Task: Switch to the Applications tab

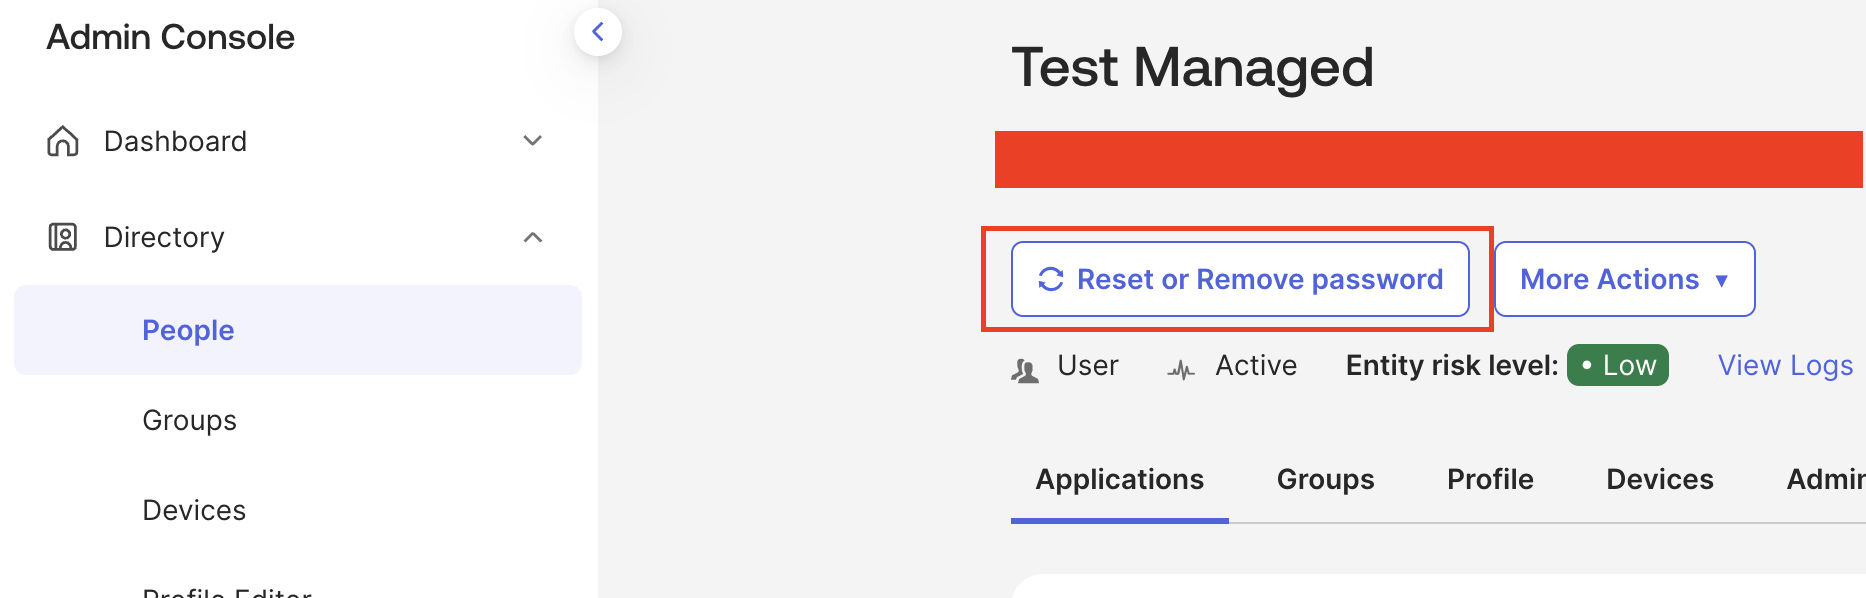Action: click(x=1119, y=480)
